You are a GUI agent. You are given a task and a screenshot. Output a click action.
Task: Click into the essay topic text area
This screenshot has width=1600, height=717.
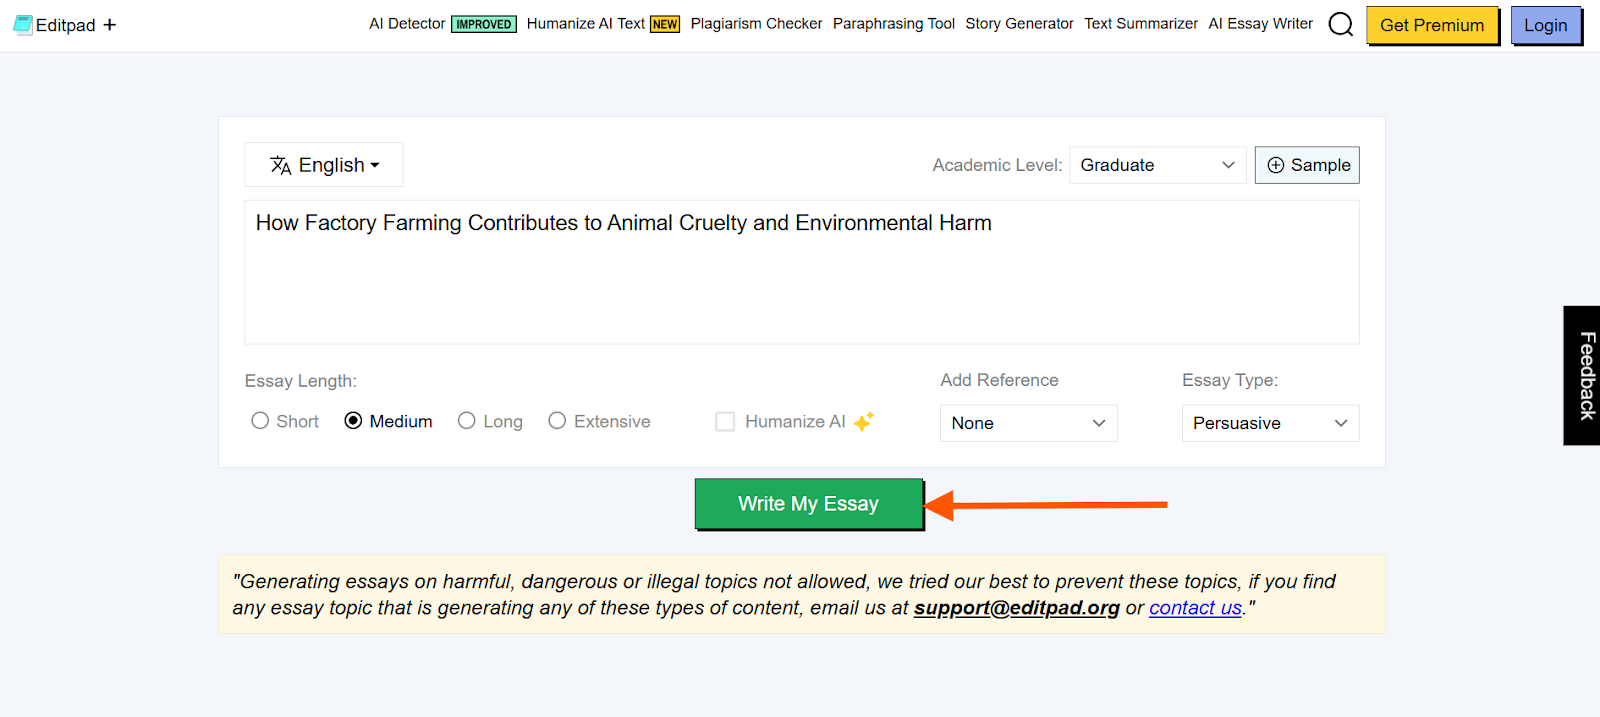[802, 272]
